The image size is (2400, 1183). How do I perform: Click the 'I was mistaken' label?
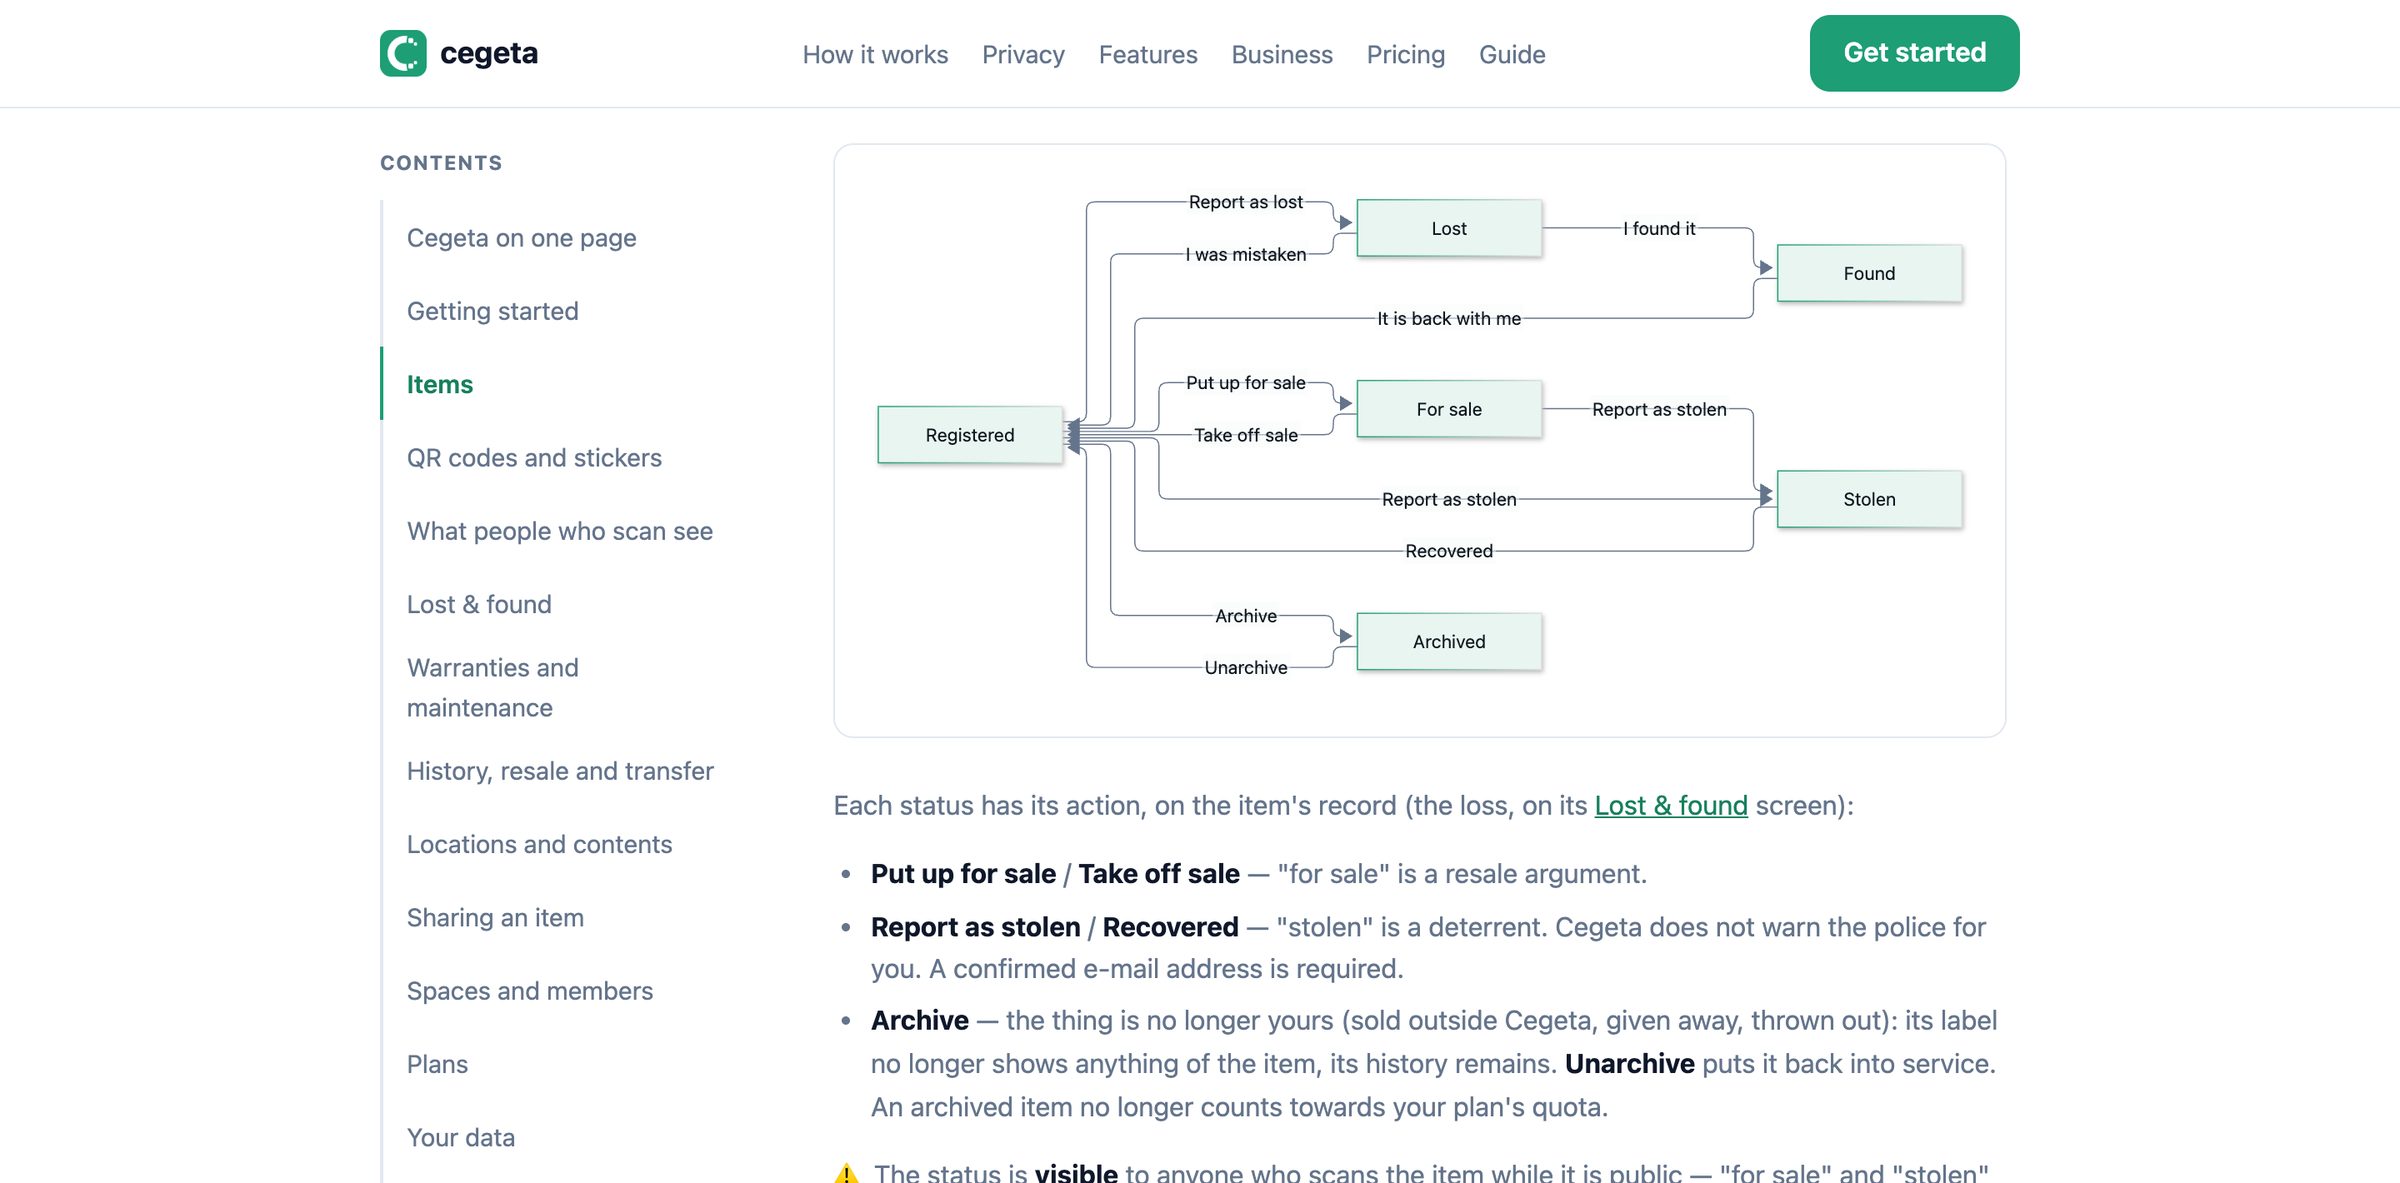[x=1246, y=254]
